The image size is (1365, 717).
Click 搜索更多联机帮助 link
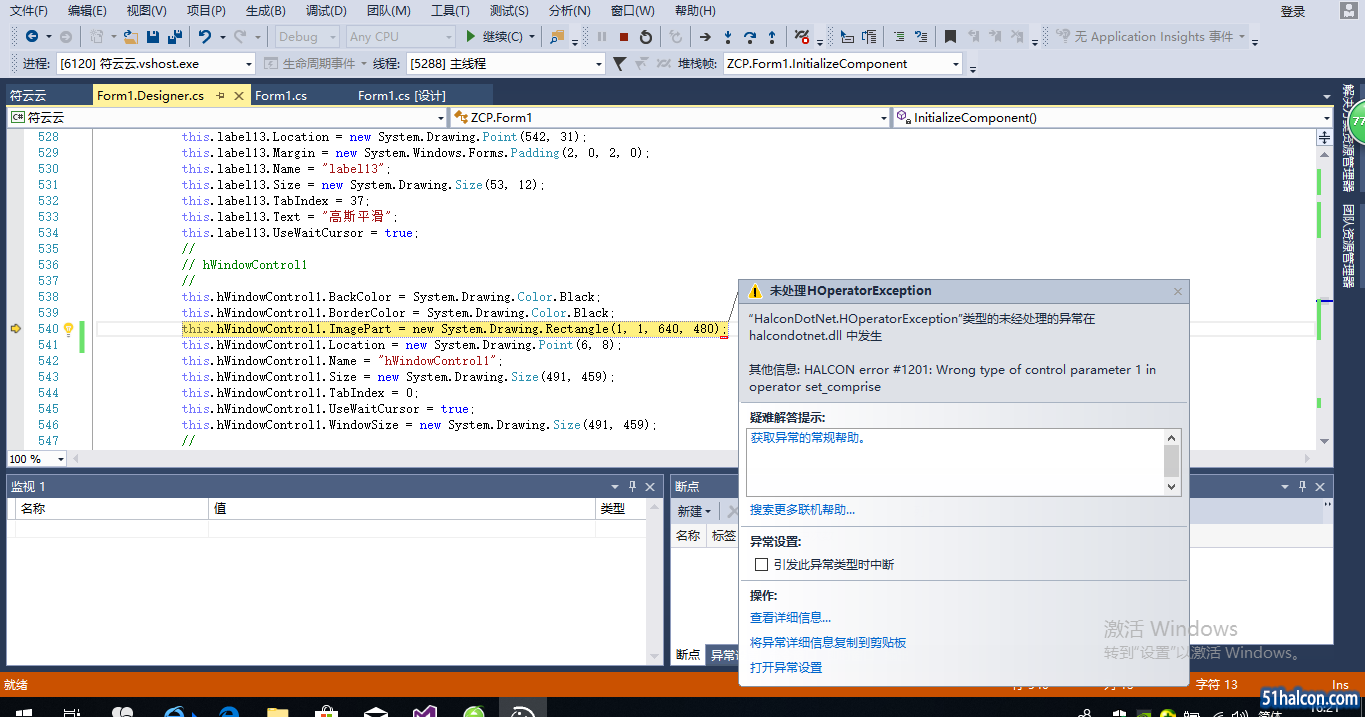[x=802, y=510]
